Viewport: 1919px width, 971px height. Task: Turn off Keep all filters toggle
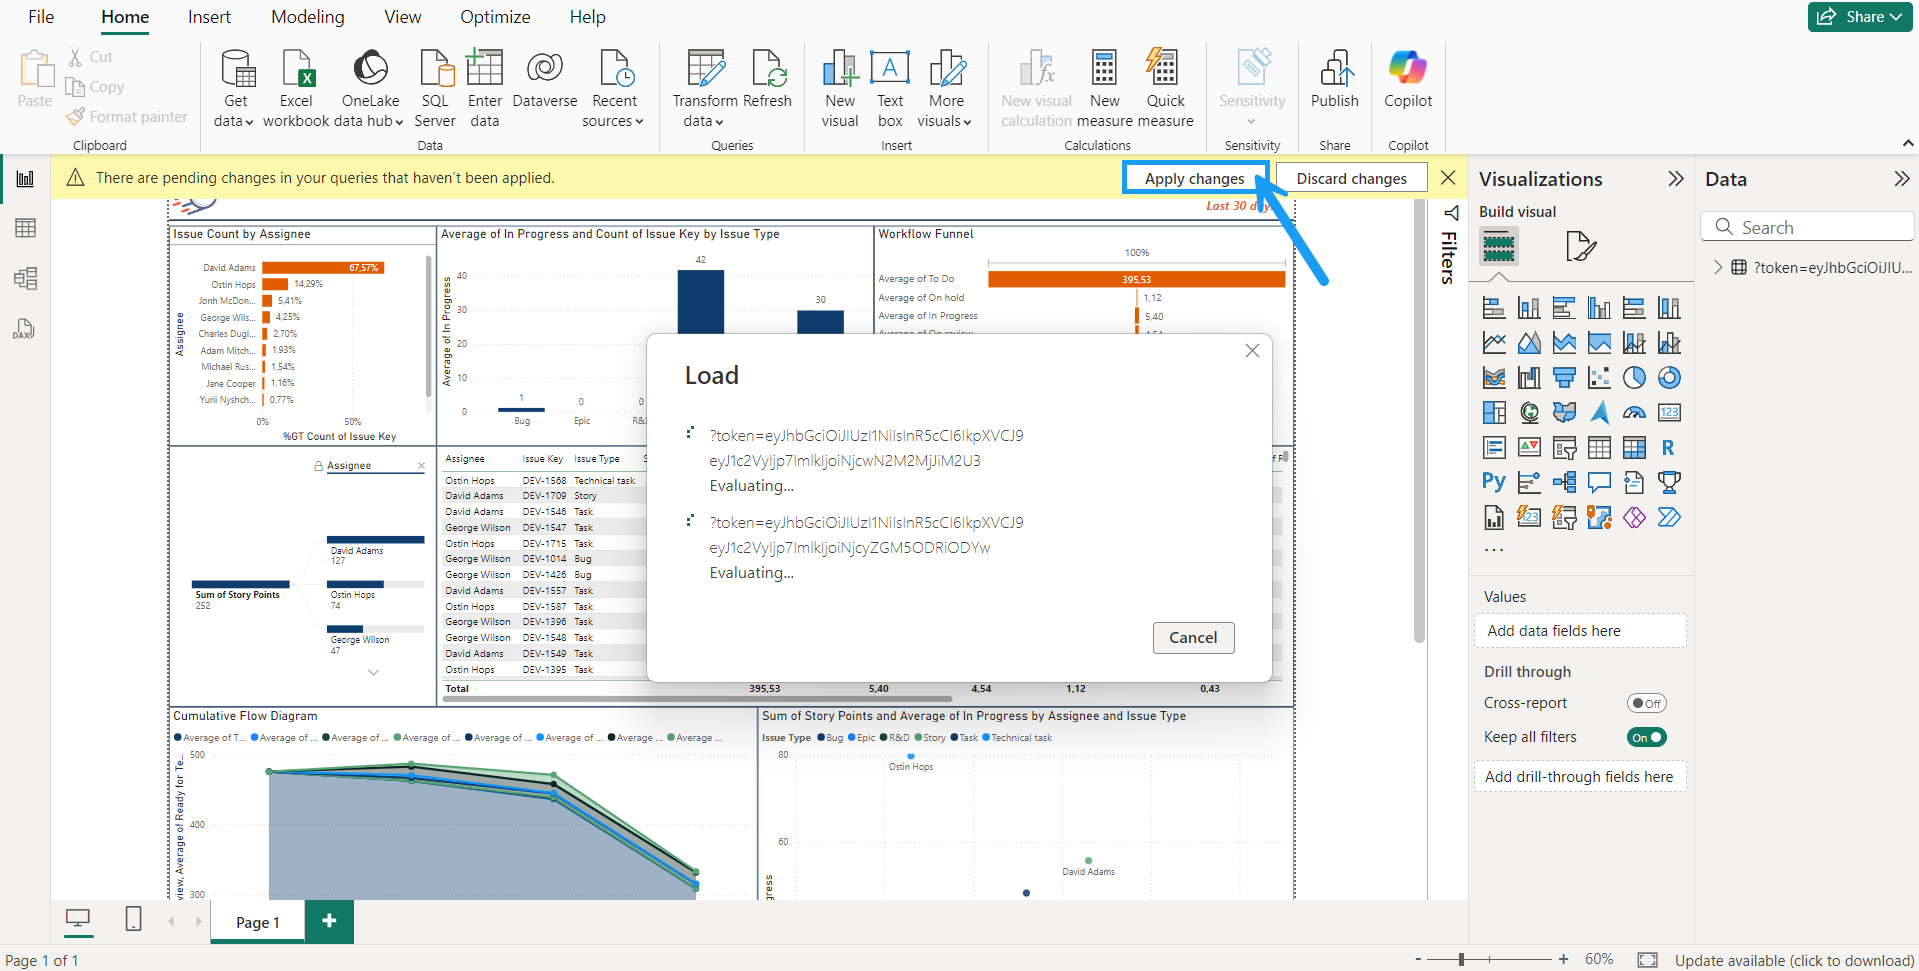[x=1646, y=737]
